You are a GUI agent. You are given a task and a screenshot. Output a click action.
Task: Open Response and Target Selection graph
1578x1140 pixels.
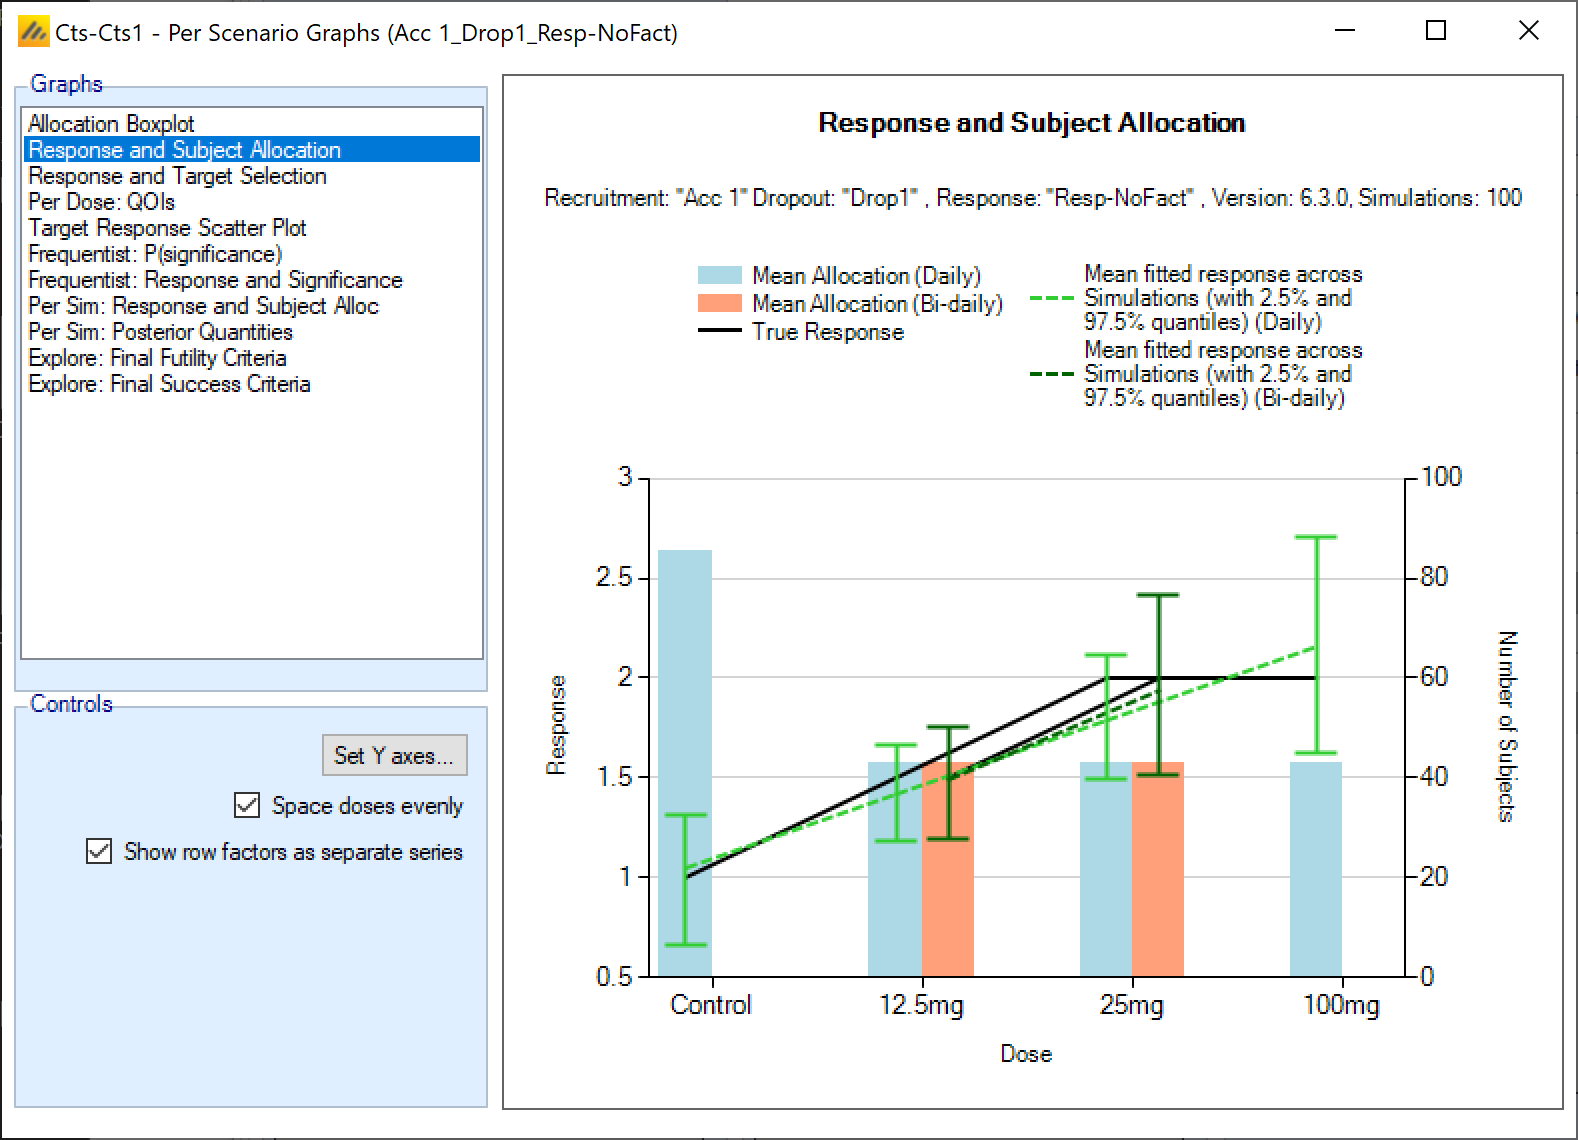click(177, 176)
